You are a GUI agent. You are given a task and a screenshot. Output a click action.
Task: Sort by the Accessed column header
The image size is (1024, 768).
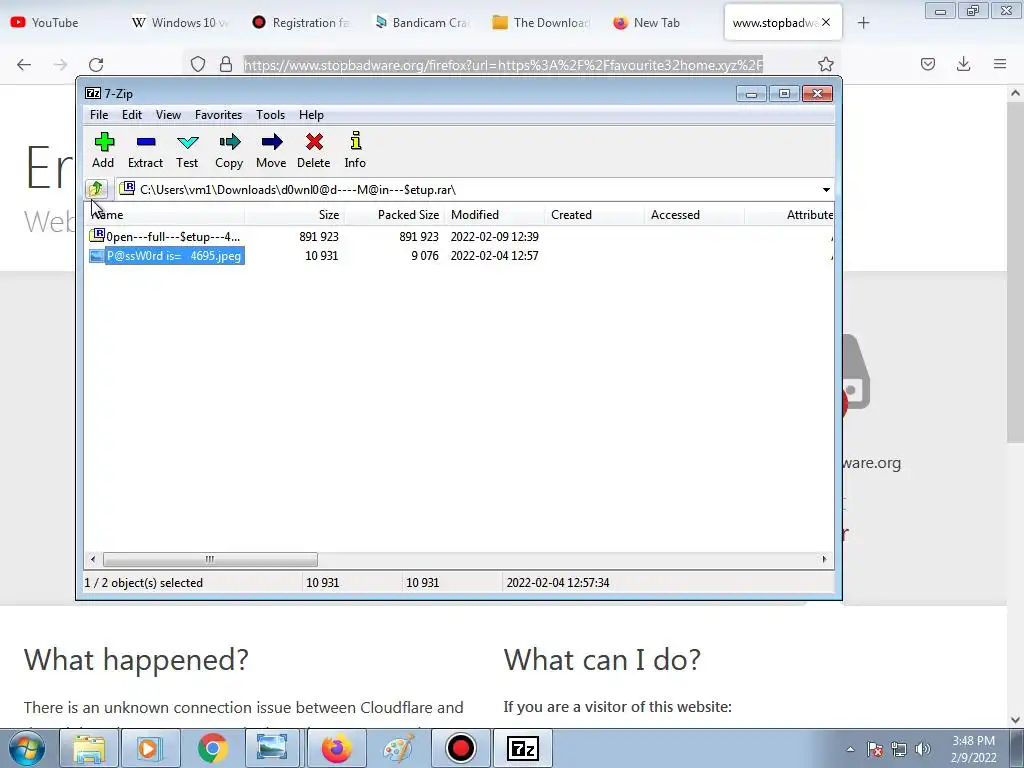tap(694, 215)
